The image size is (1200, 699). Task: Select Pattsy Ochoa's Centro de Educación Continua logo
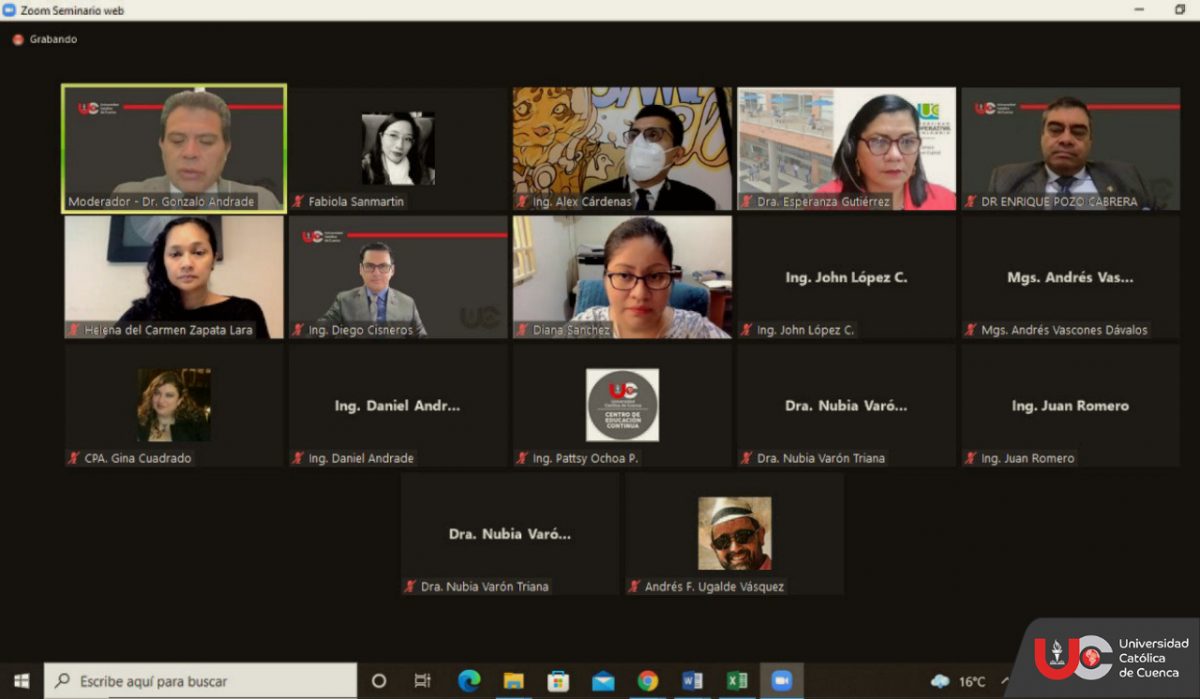point(622,405)
